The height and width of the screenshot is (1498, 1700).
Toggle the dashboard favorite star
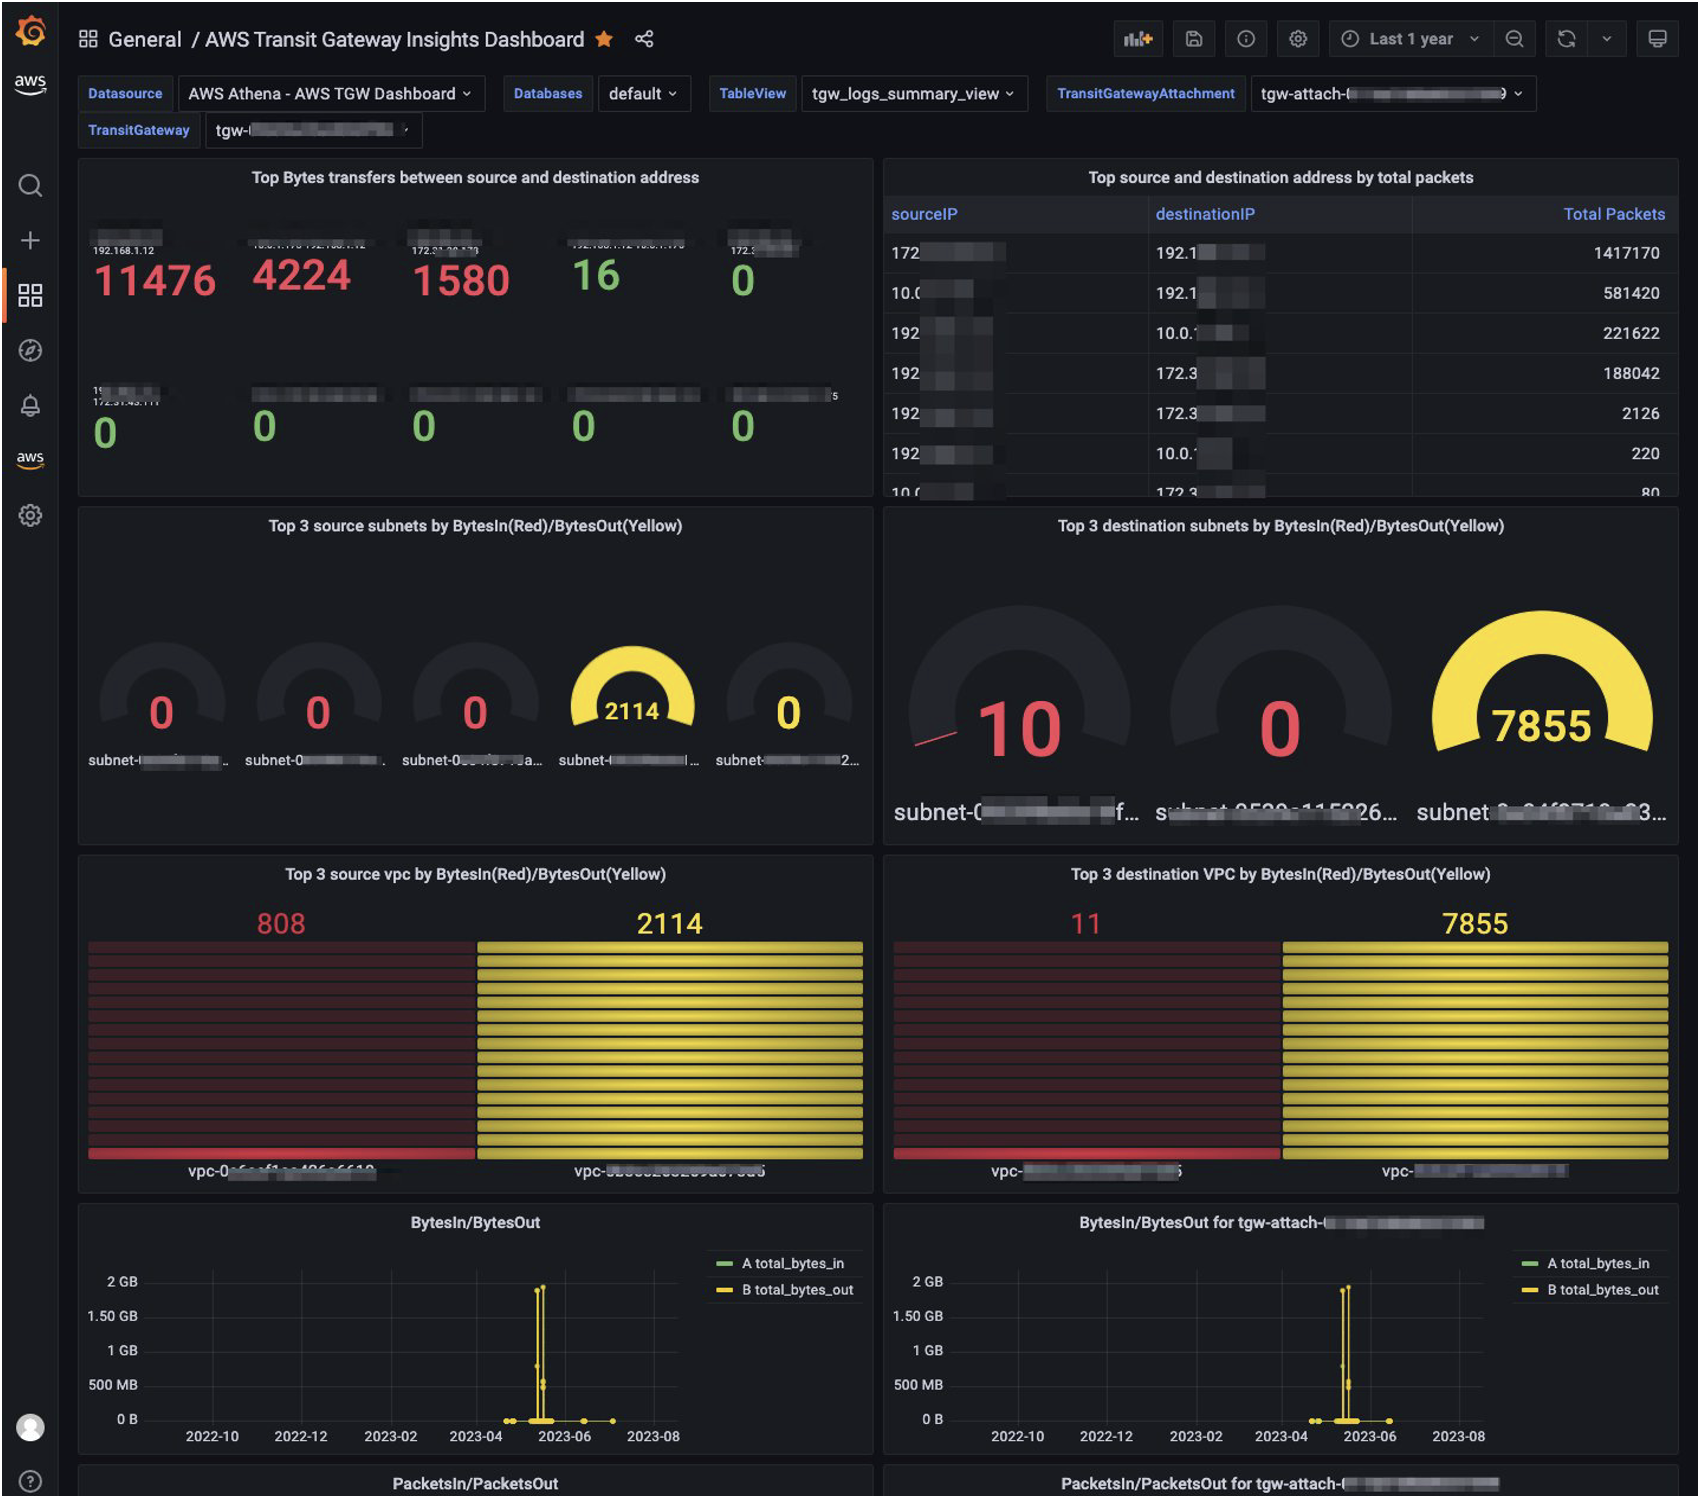pyautogui.click(x=604, y=39)
